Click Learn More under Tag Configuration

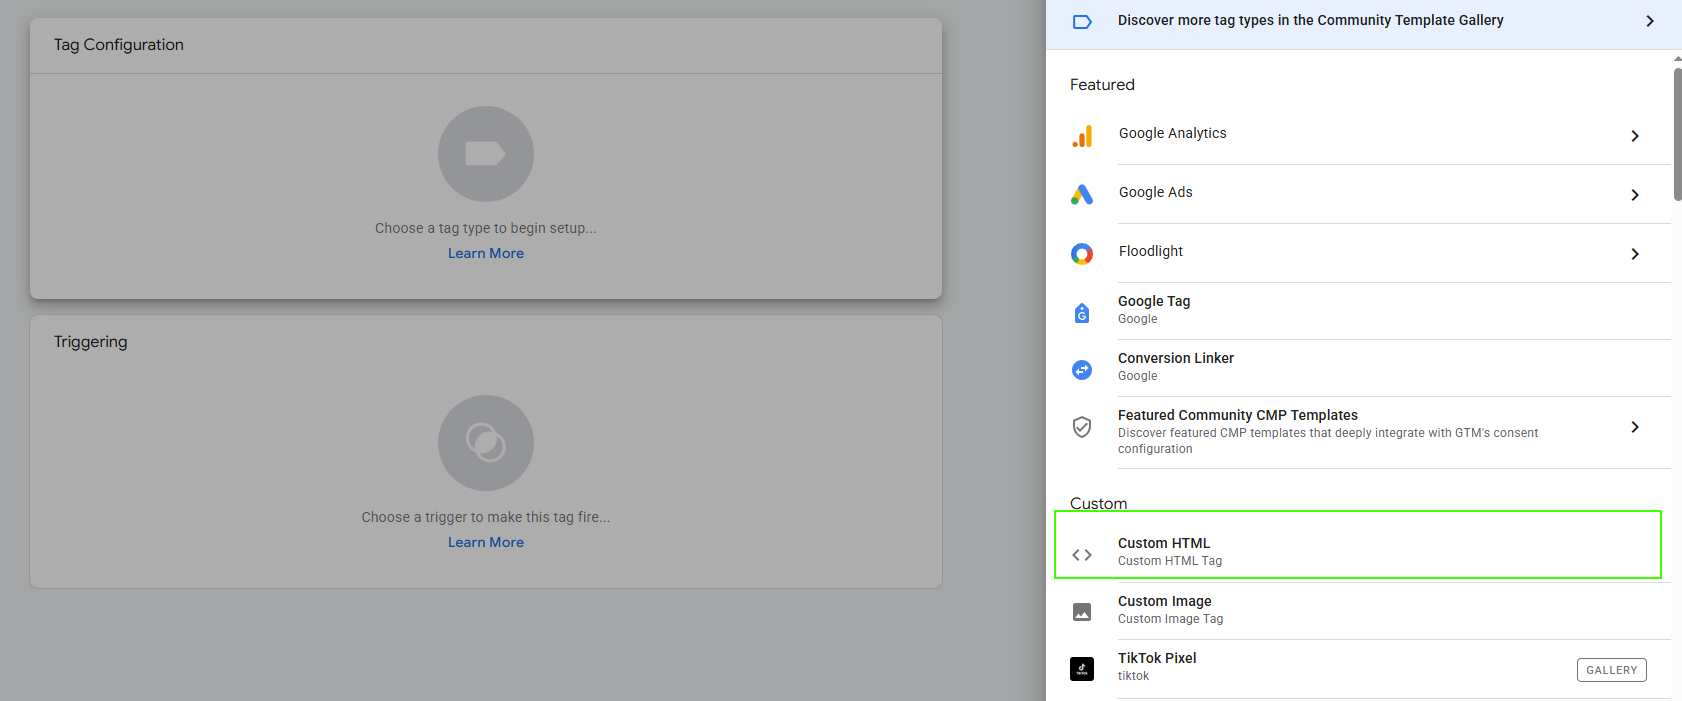[486, 254]
